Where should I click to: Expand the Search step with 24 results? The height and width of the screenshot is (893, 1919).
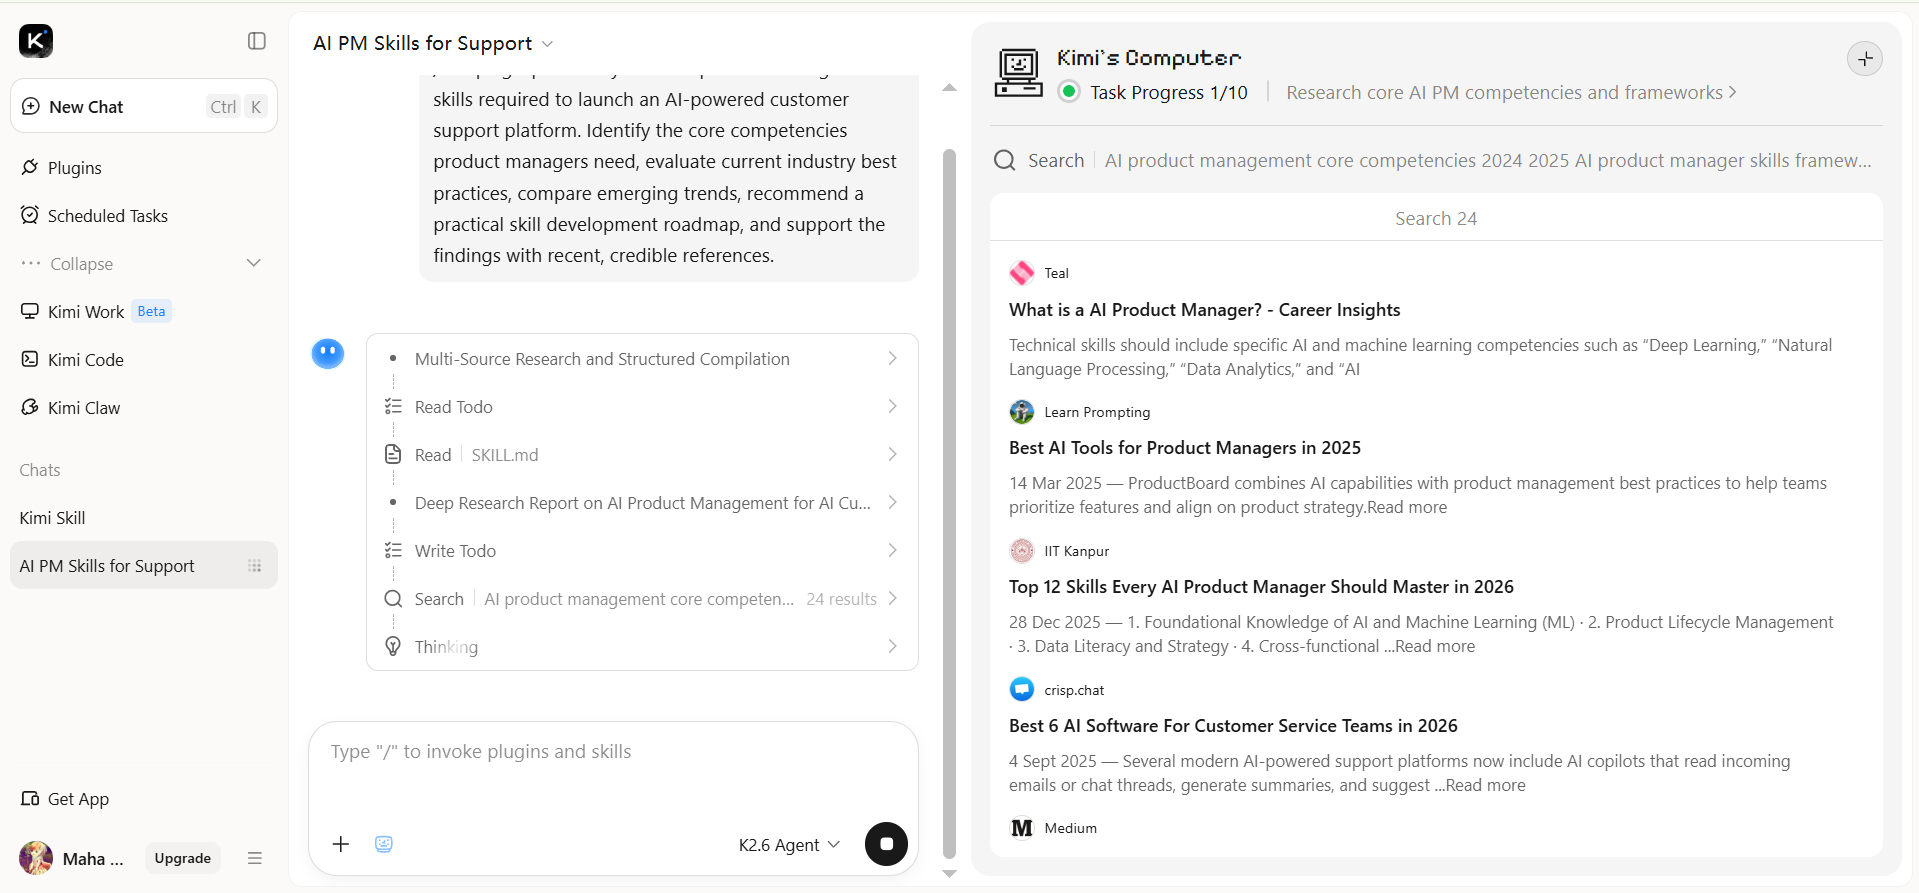(642, 599)
